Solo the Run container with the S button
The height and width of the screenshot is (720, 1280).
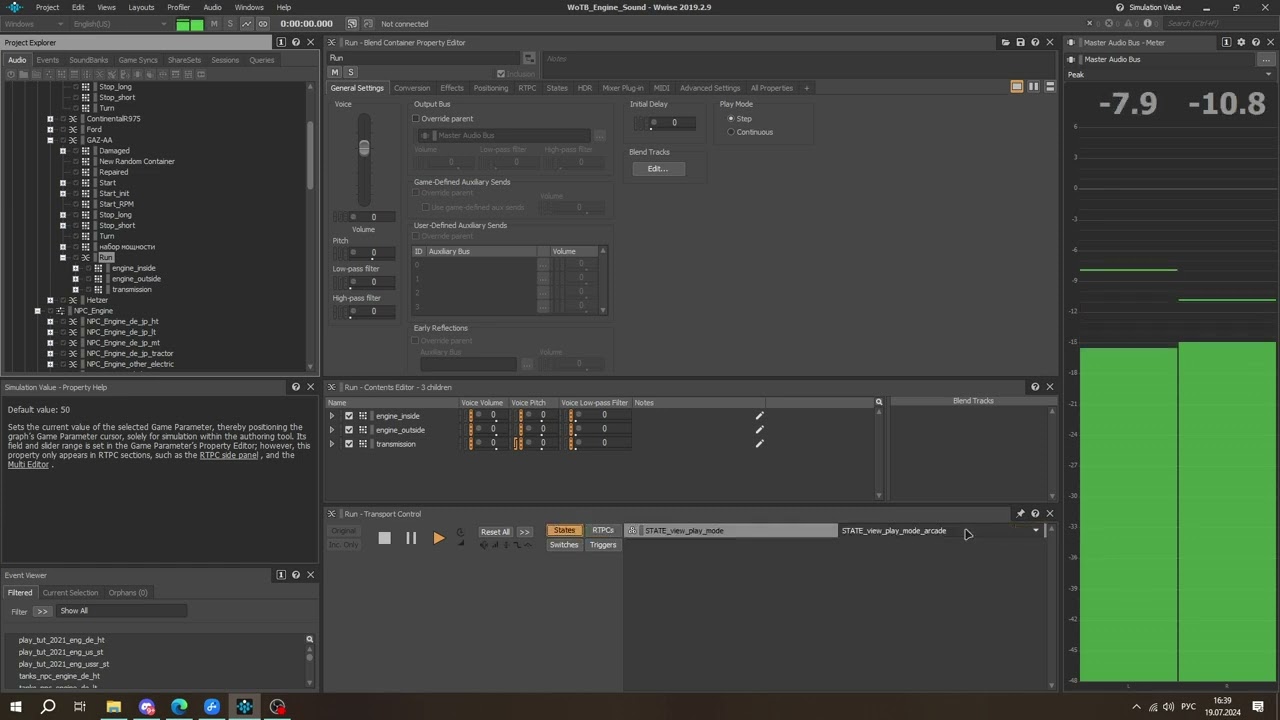tap(351, 72)
